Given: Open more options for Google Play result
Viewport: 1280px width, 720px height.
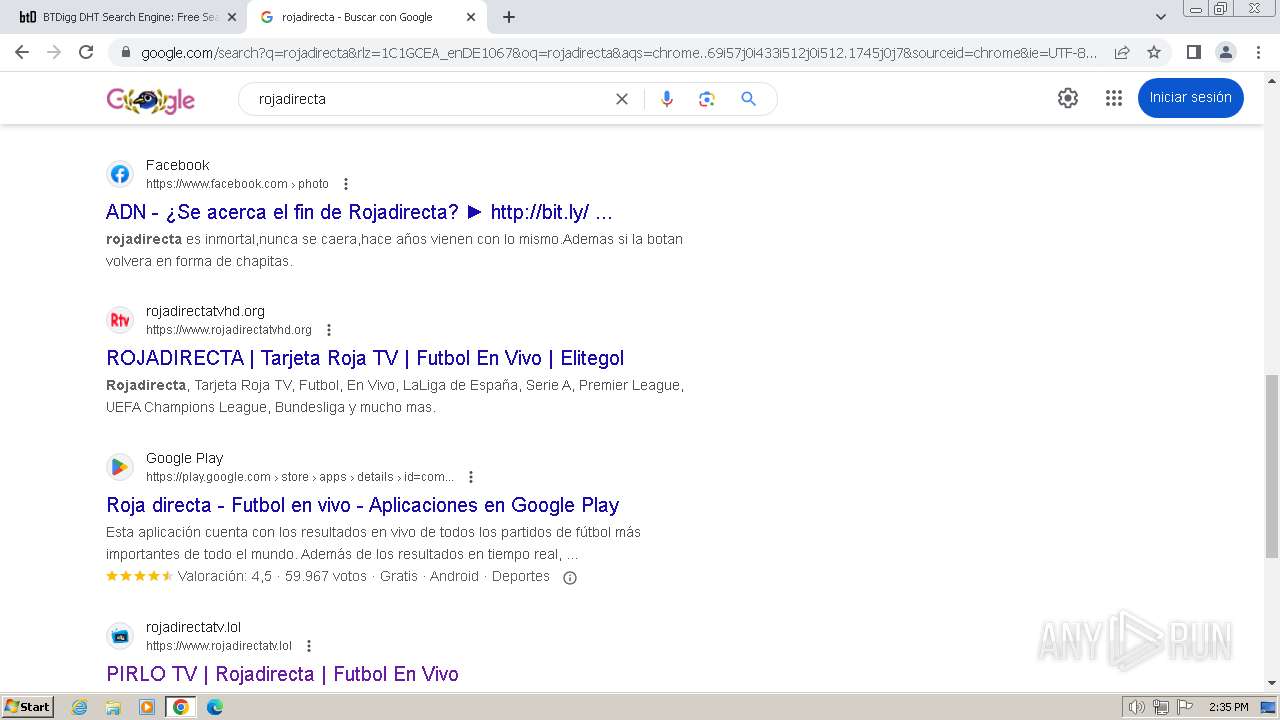Looking at the screenshot, I should pos(471,477).
